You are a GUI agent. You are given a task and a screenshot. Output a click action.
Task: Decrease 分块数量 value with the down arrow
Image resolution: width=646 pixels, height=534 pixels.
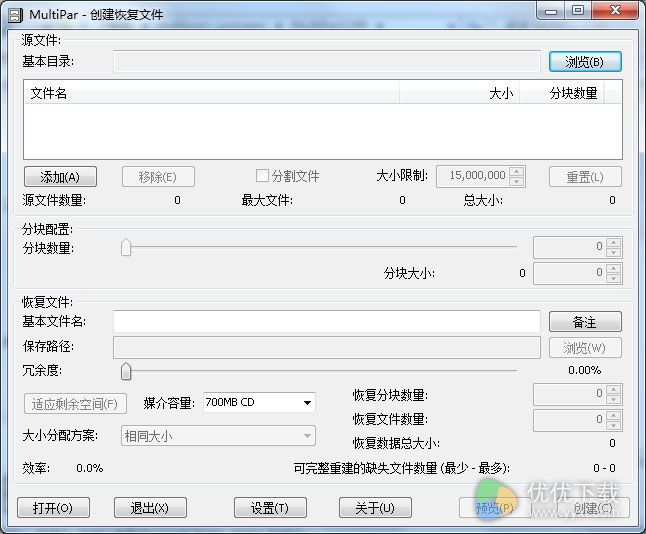[x=614, y=252]
